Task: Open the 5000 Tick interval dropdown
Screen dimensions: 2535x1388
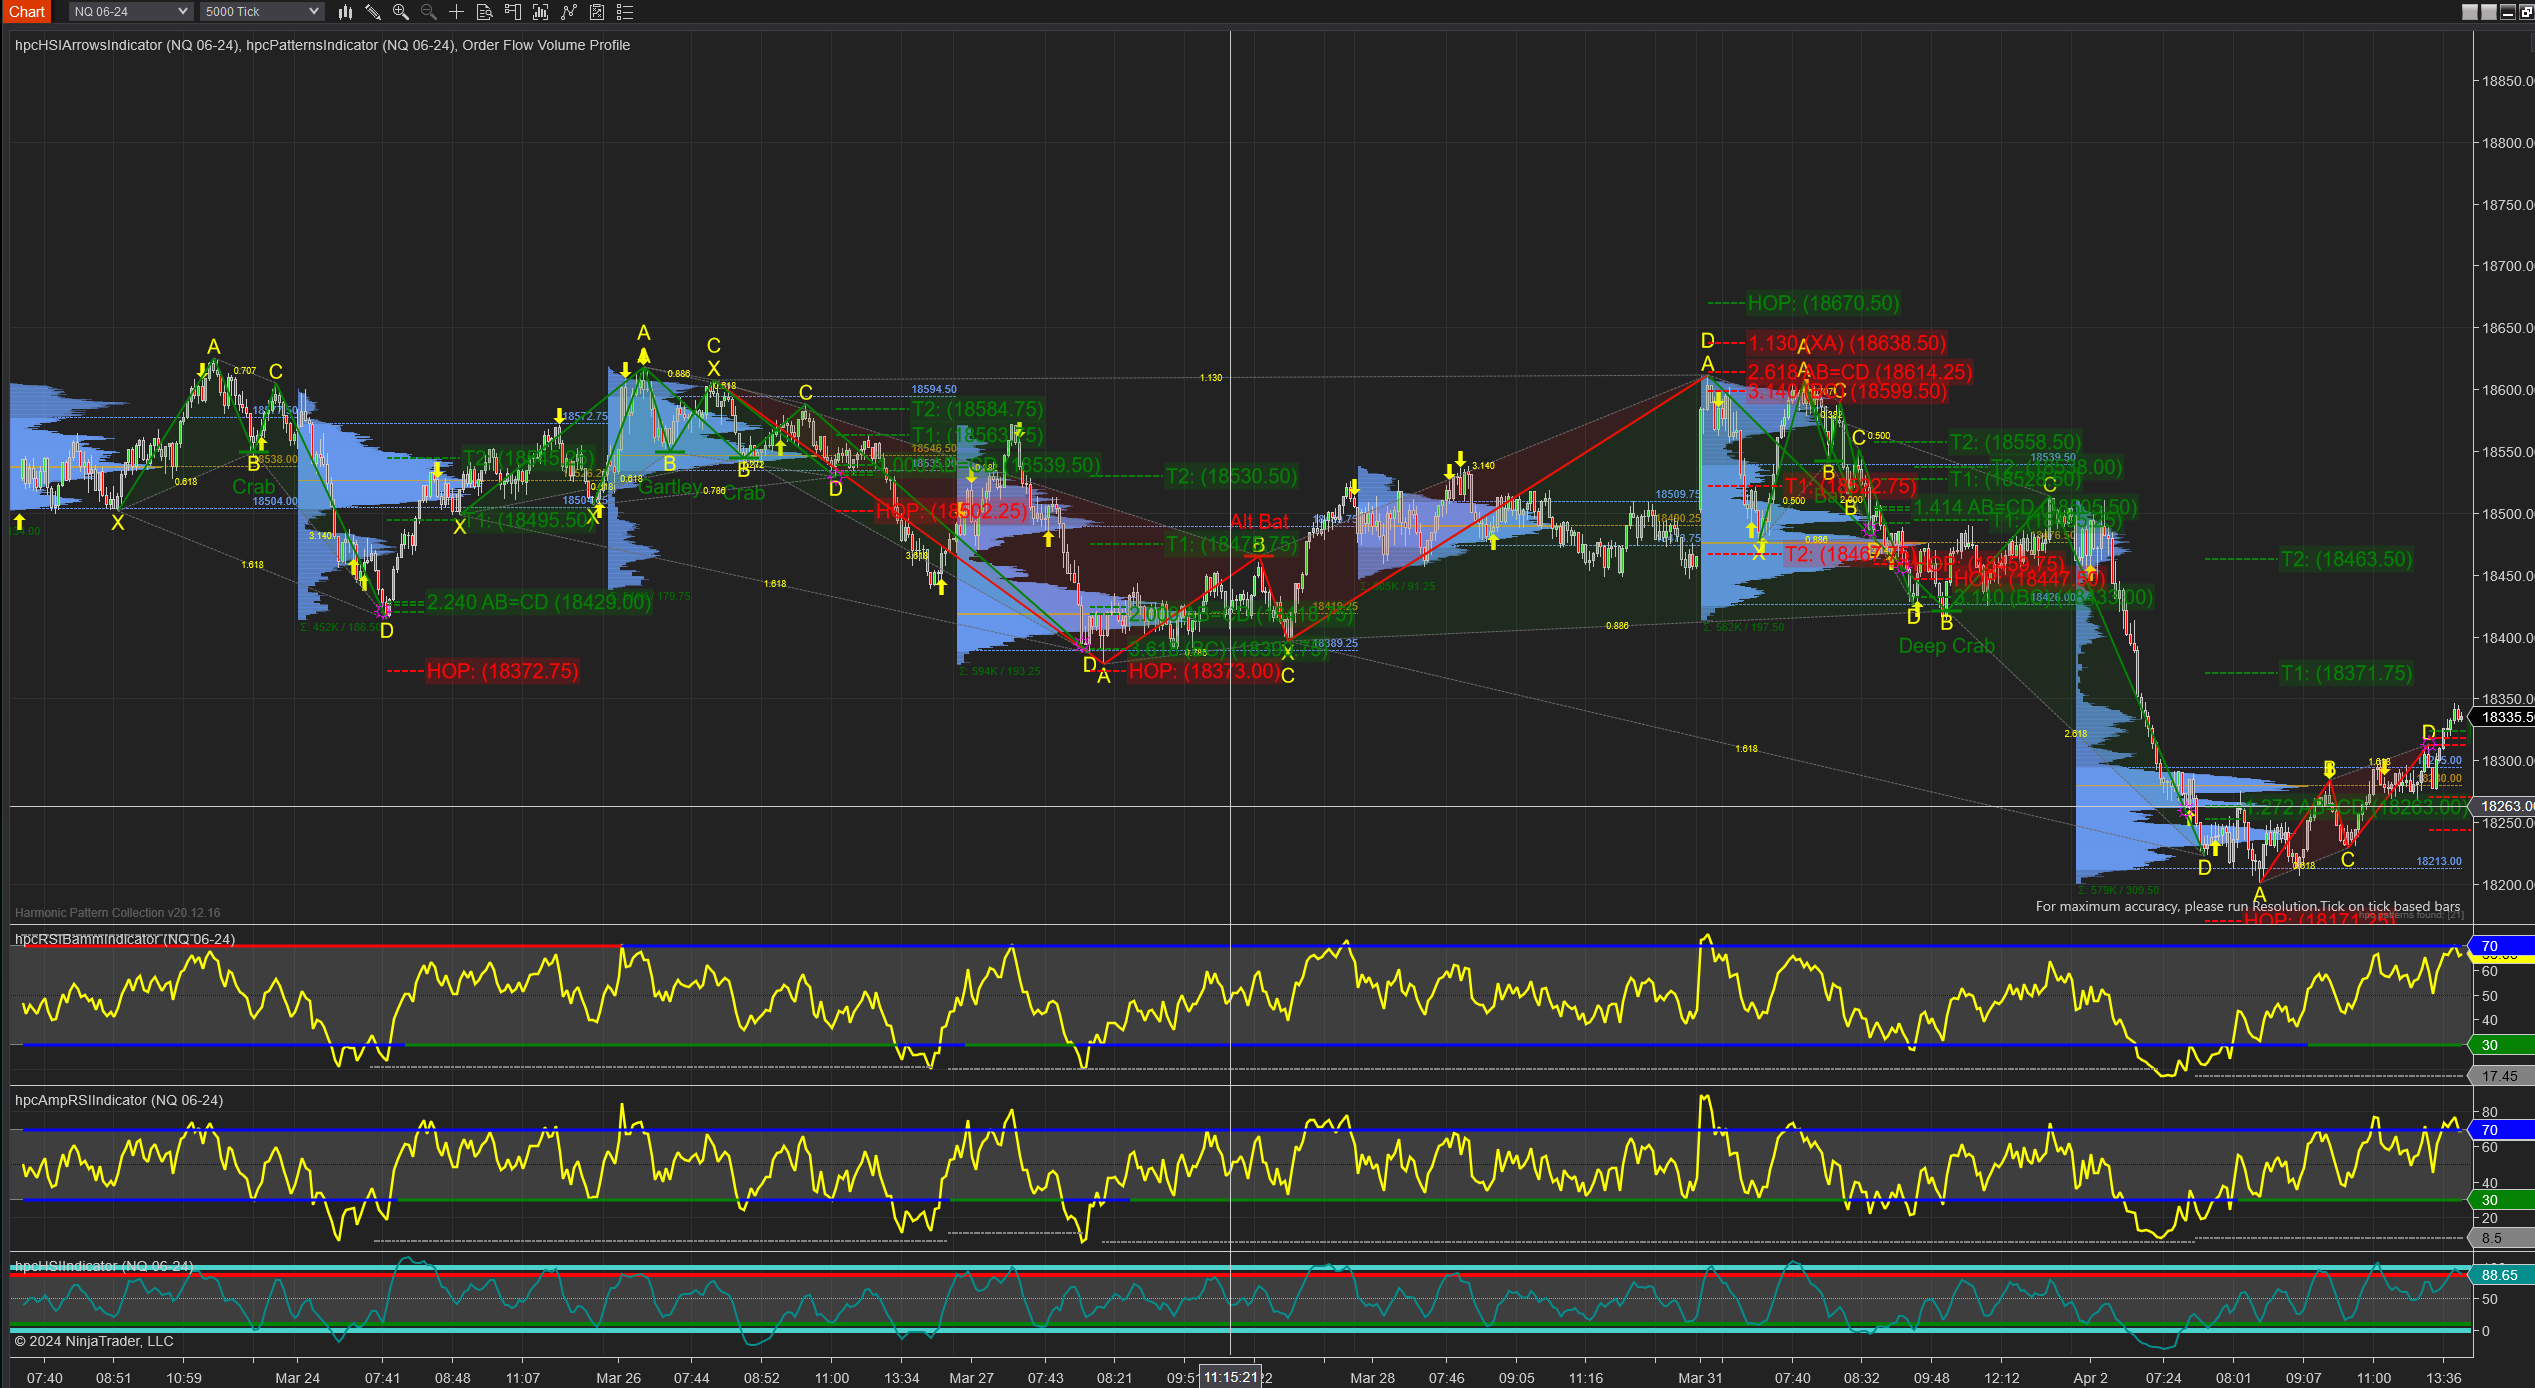Action: point(261,12)
